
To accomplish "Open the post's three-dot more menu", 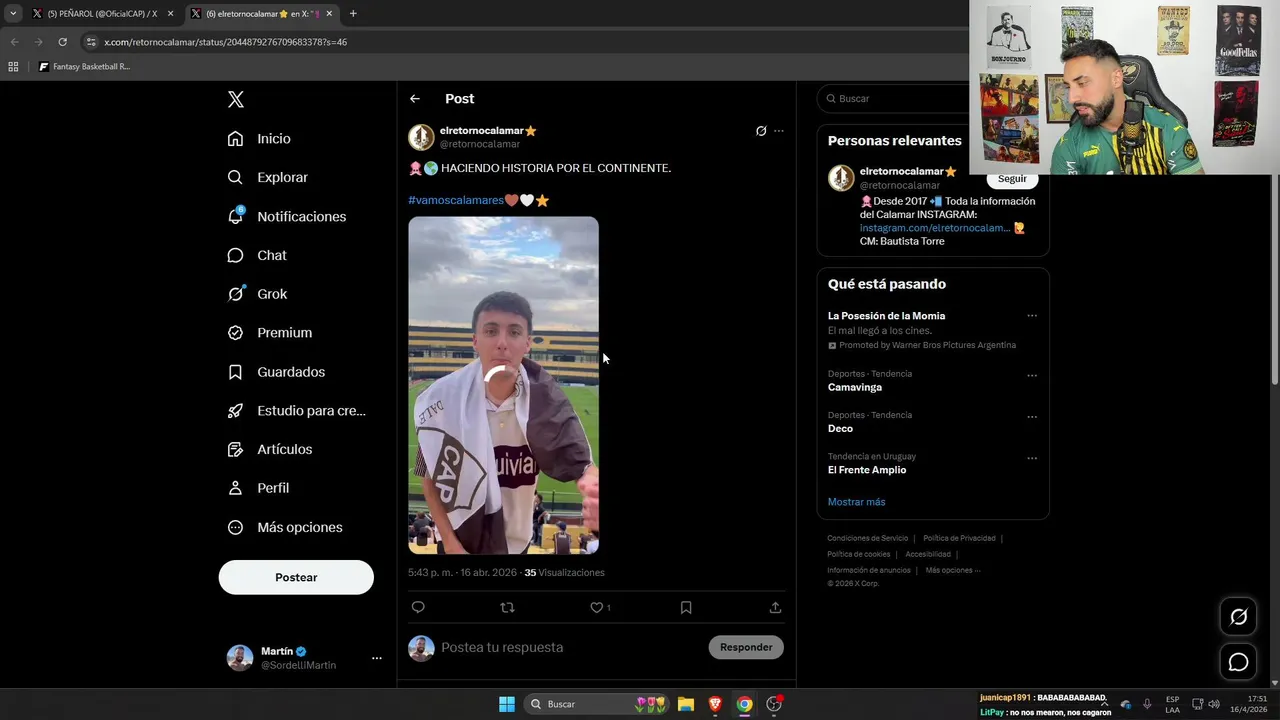I will [779, 131].
